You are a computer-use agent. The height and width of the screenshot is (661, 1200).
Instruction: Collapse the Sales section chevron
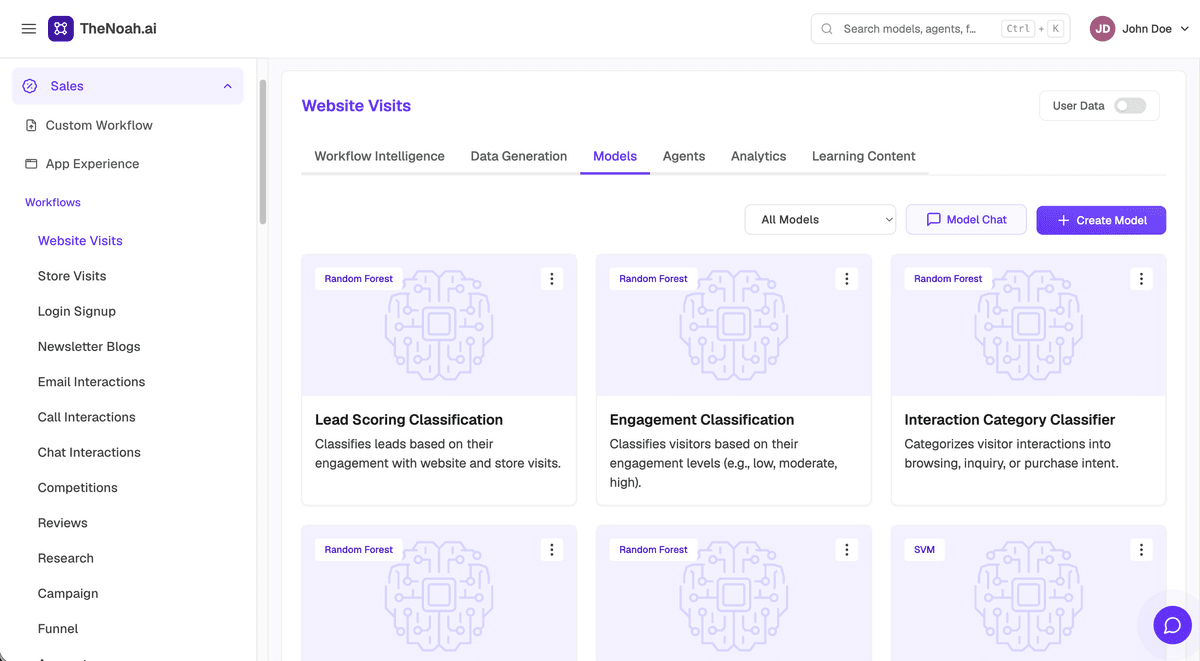pyautogui.click(x=227, y=87)
